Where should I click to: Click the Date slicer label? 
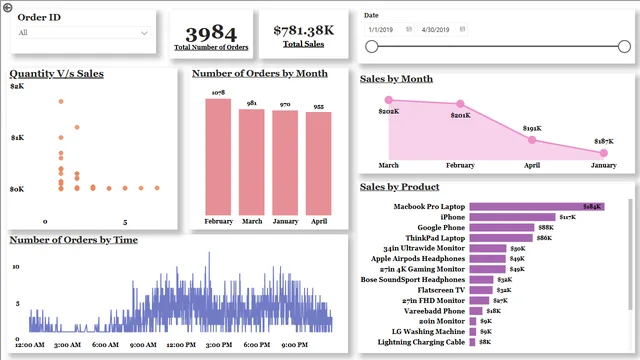point(371,16)
